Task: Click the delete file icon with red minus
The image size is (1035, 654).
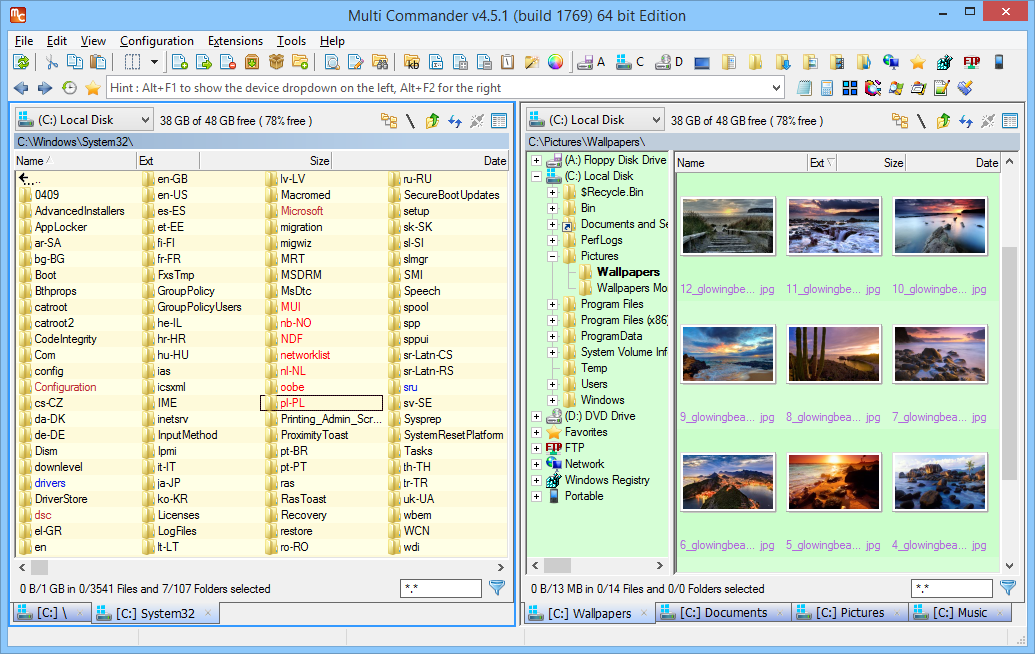Action: [228, 63]
